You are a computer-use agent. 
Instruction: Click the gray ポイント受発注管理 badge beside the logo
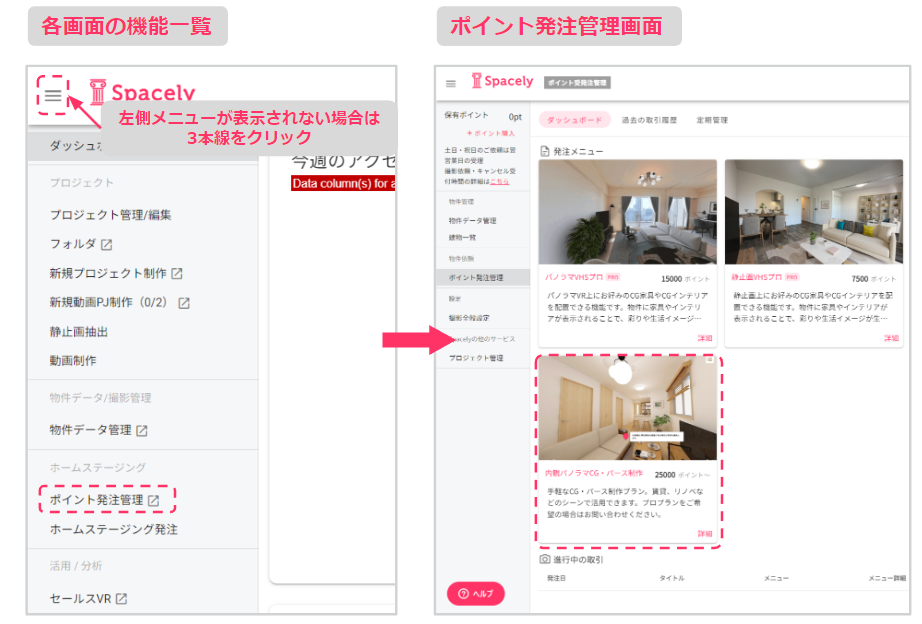[577, 83]
